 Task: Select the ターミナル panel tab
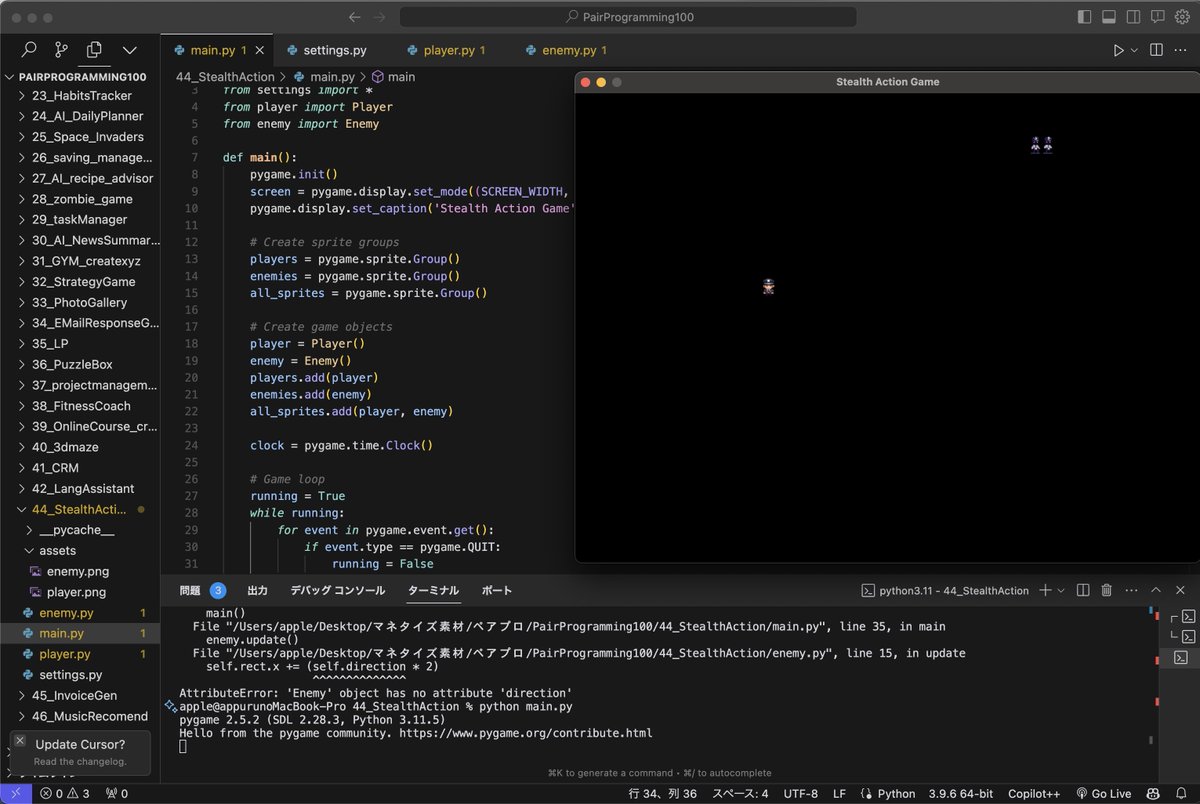pyautogui.click(x=433, y=591)
